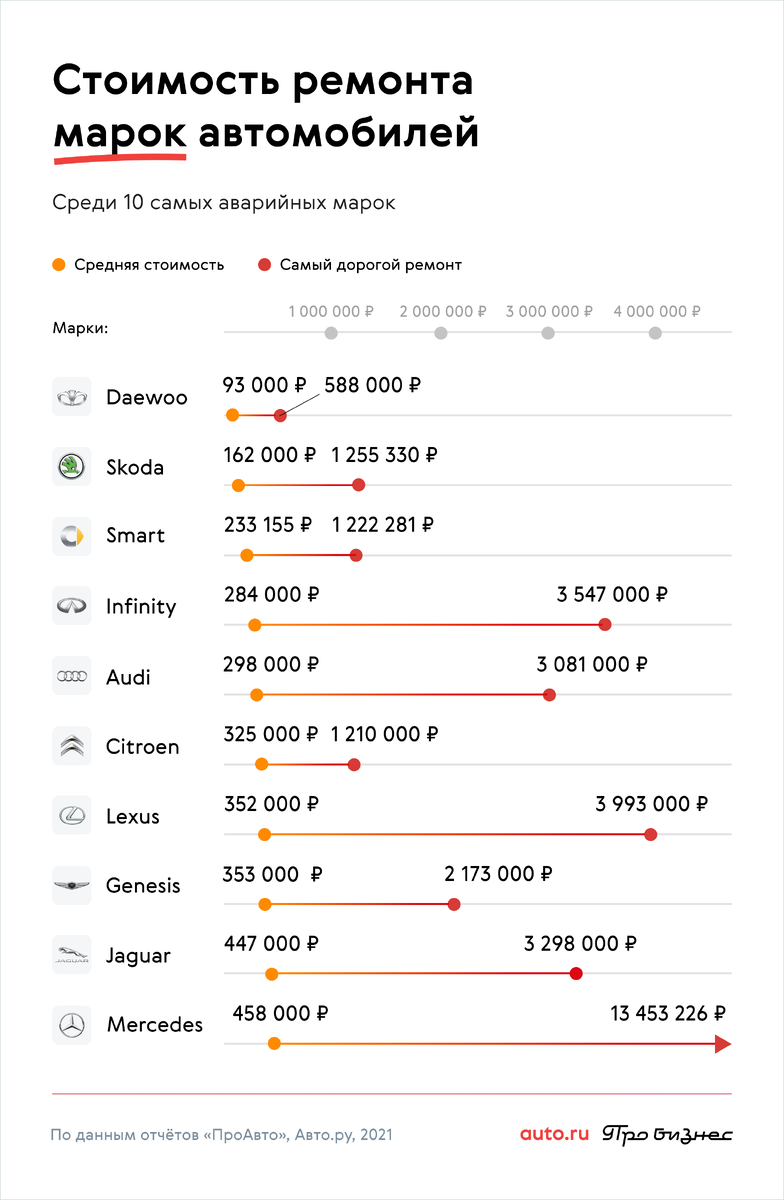Click the 'Про бизнес' logo
The image size is (784, 1200).
667,1134
